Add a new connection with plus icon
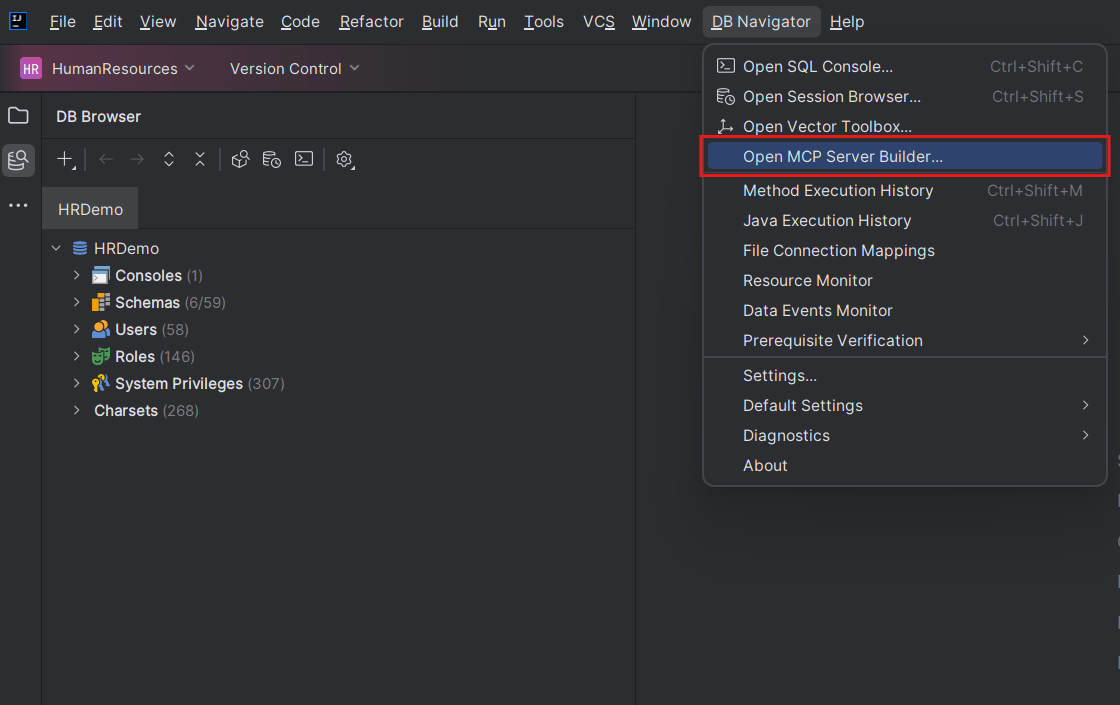1120x705 pixels. (x=65, y=159)
